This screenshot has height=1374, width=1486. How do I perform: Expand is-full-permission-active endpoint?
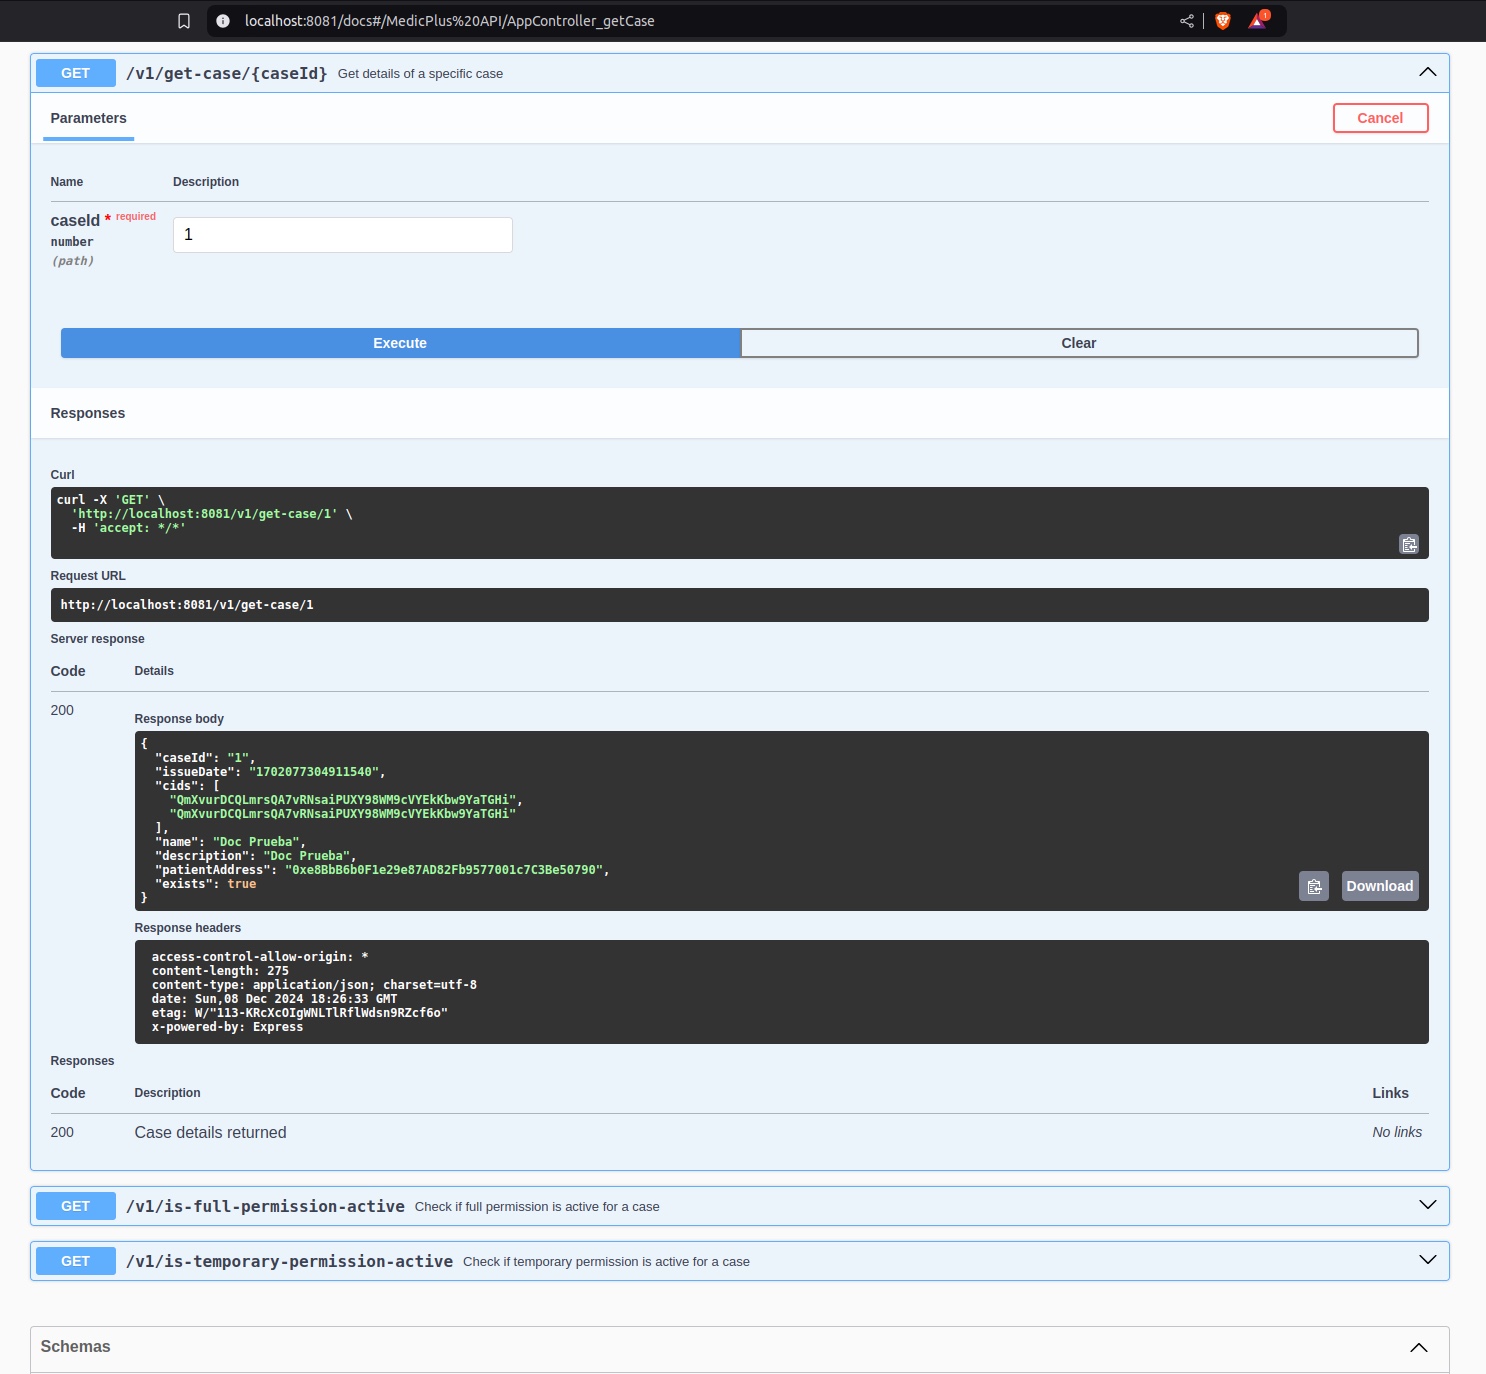click(x=1428, y=1205)
